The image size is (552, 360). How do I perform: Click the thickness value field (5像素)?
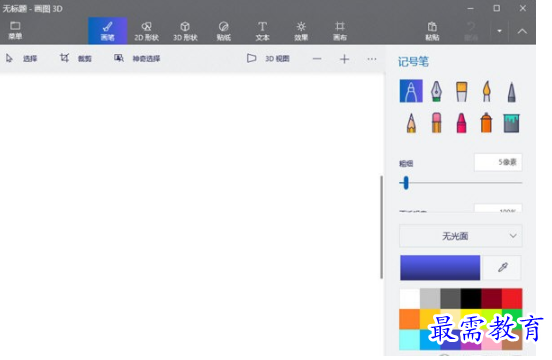click(498, 162)
